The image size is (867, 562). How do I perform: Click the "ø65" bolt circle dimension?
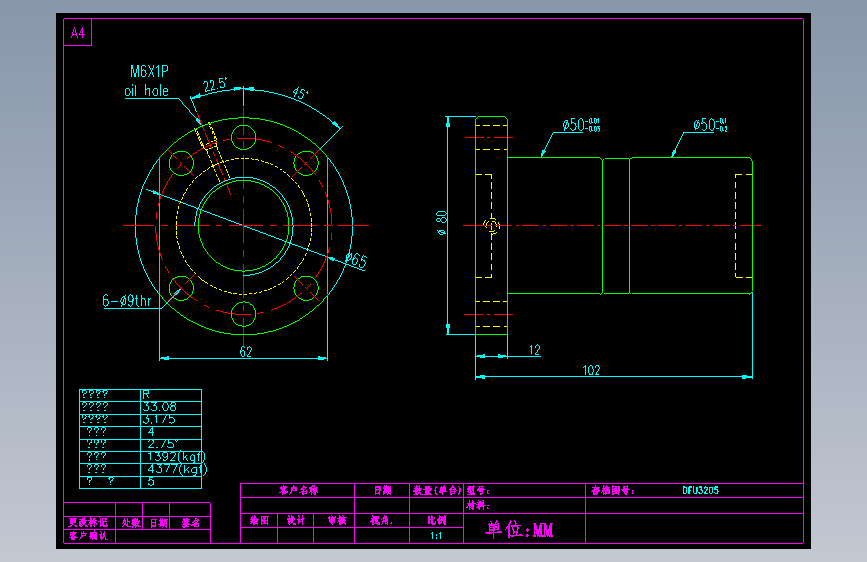356,260
